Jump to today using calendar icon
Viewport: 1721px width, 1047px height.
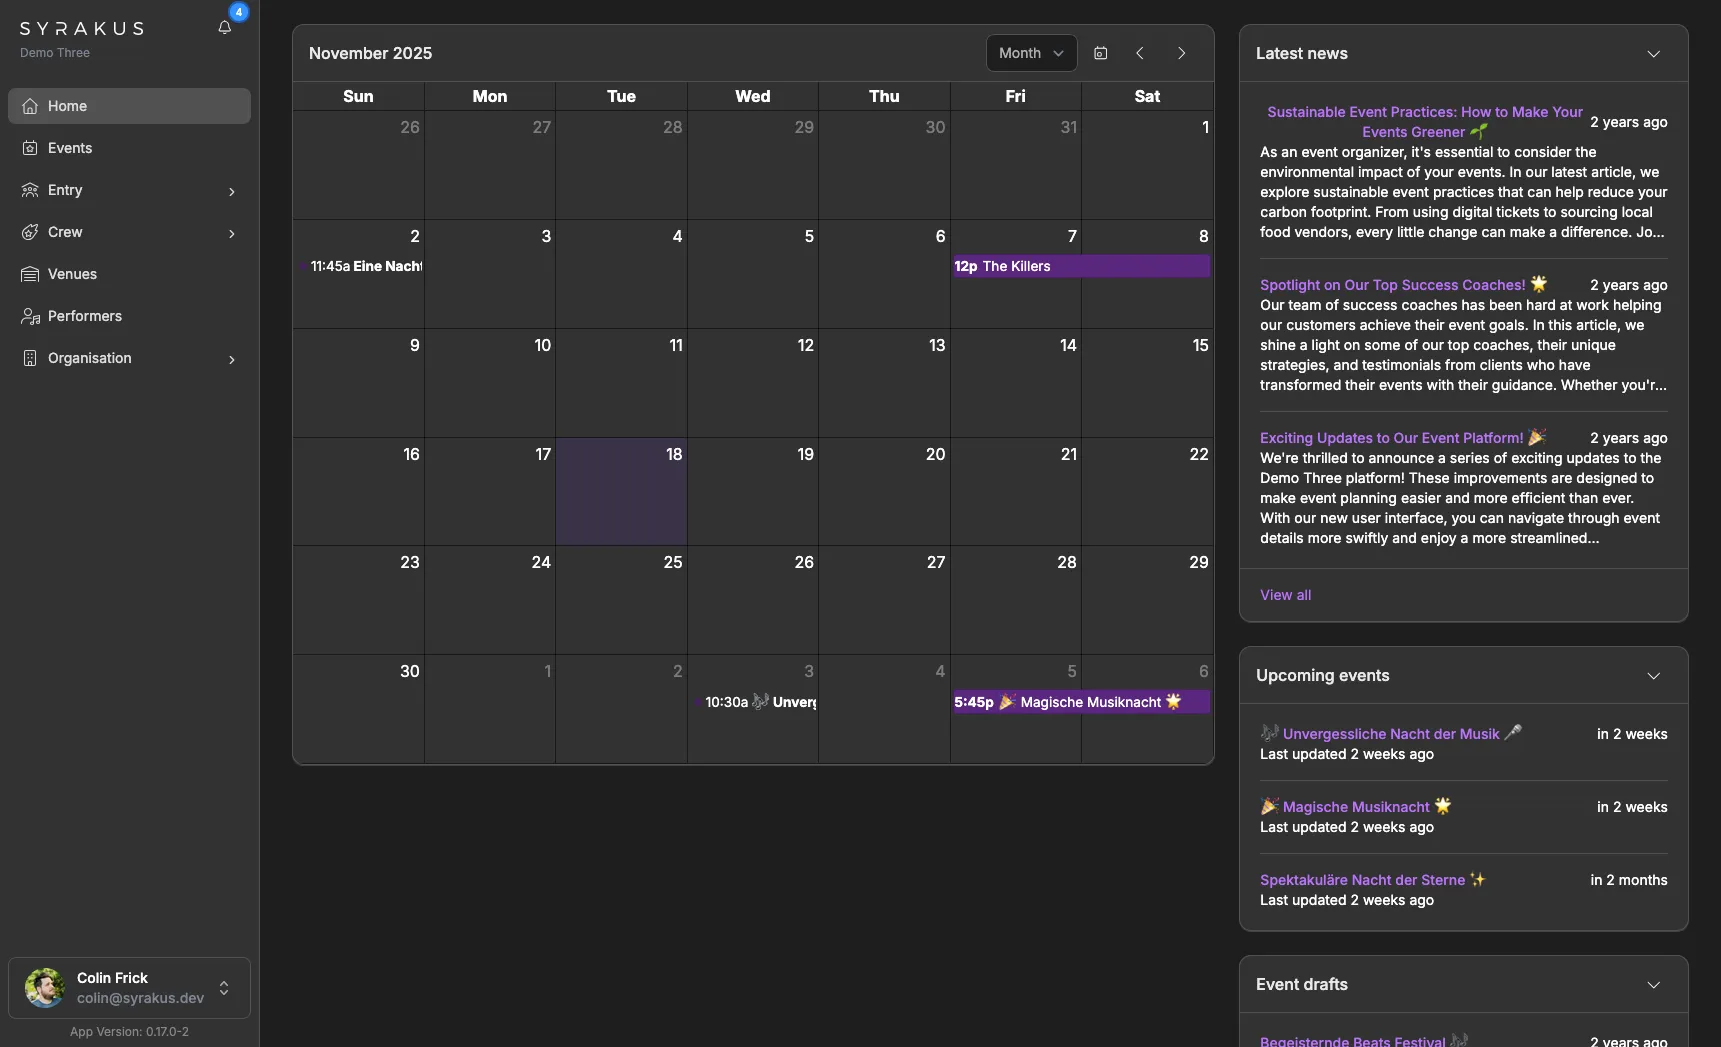[1100, 53]
